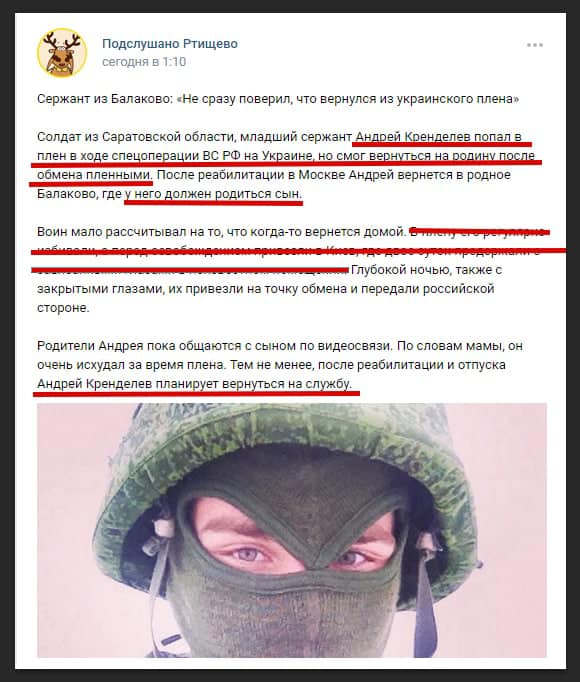Open the attached soldier photo
The width and height of the screenshot is (580, 682).
(292, 530)
